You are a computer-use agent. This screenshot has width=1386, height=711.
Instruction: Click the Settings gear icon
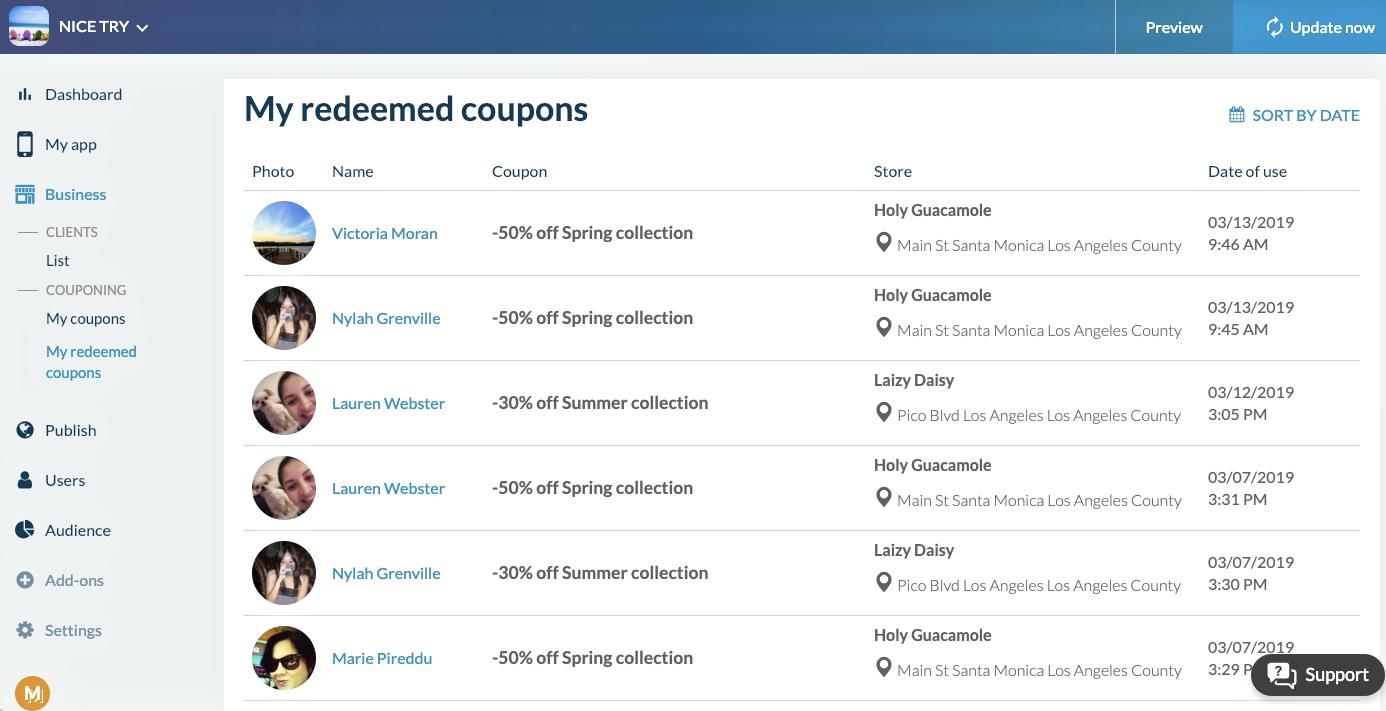coord(25,630)
